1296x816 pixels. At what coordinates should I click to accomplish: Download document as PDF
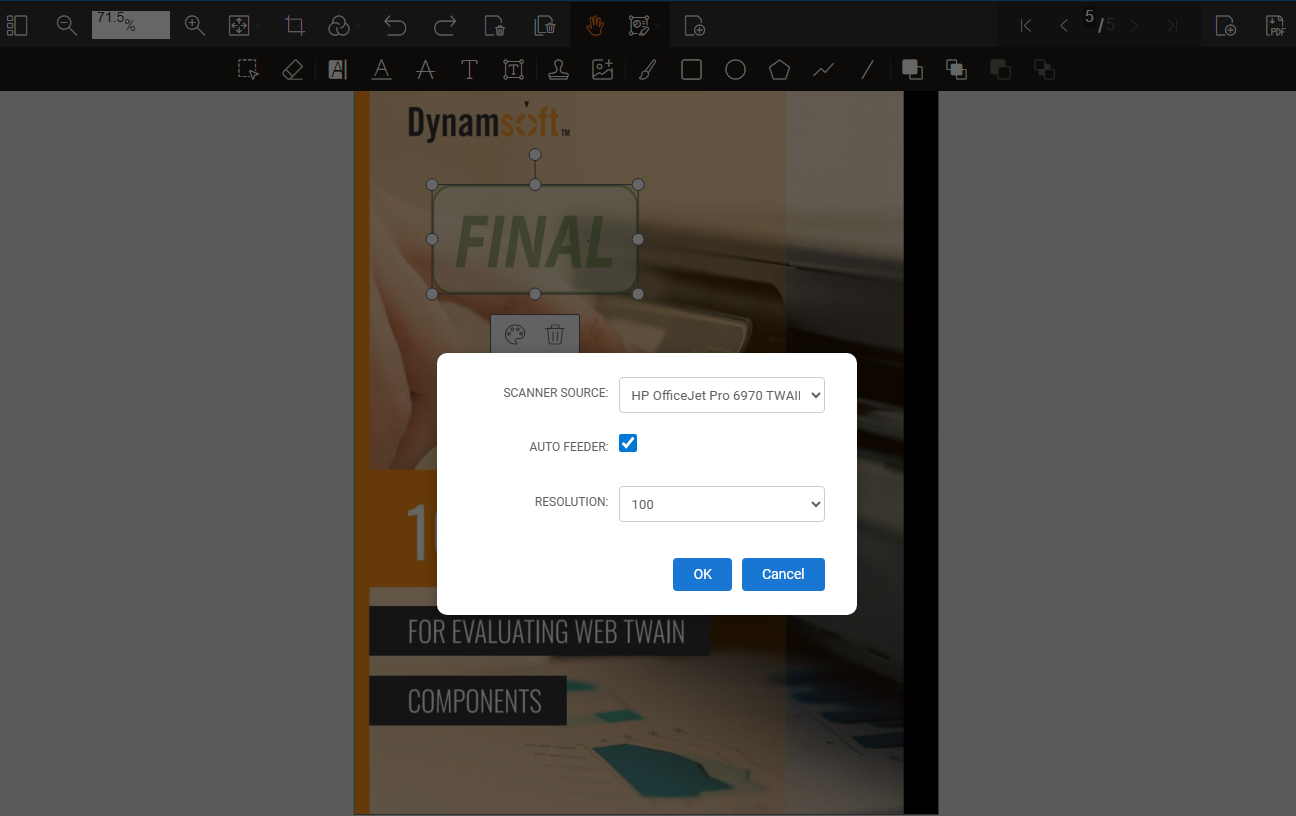coord(1275,26)
